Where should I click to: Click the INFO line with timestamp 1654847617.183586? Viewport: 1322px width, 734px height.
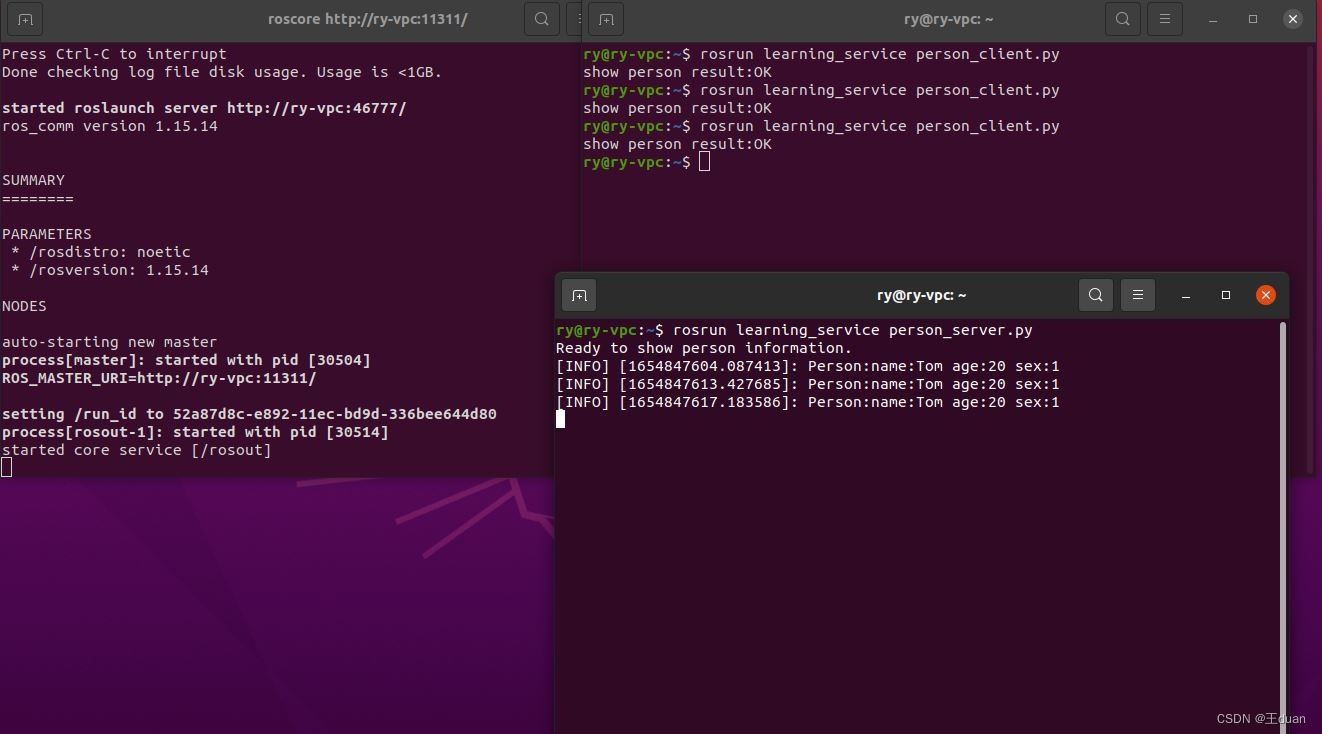point(808,402)
